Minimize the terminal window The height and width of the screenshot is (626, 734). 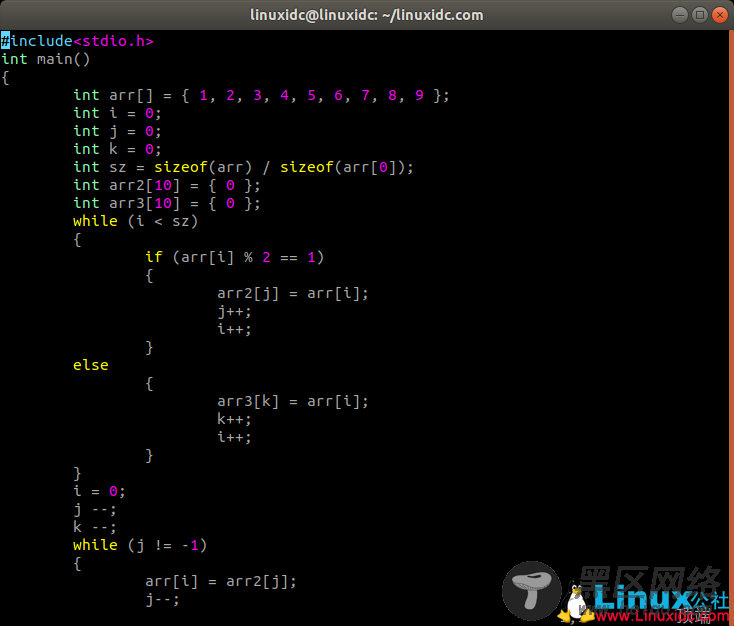click(680, 15)
